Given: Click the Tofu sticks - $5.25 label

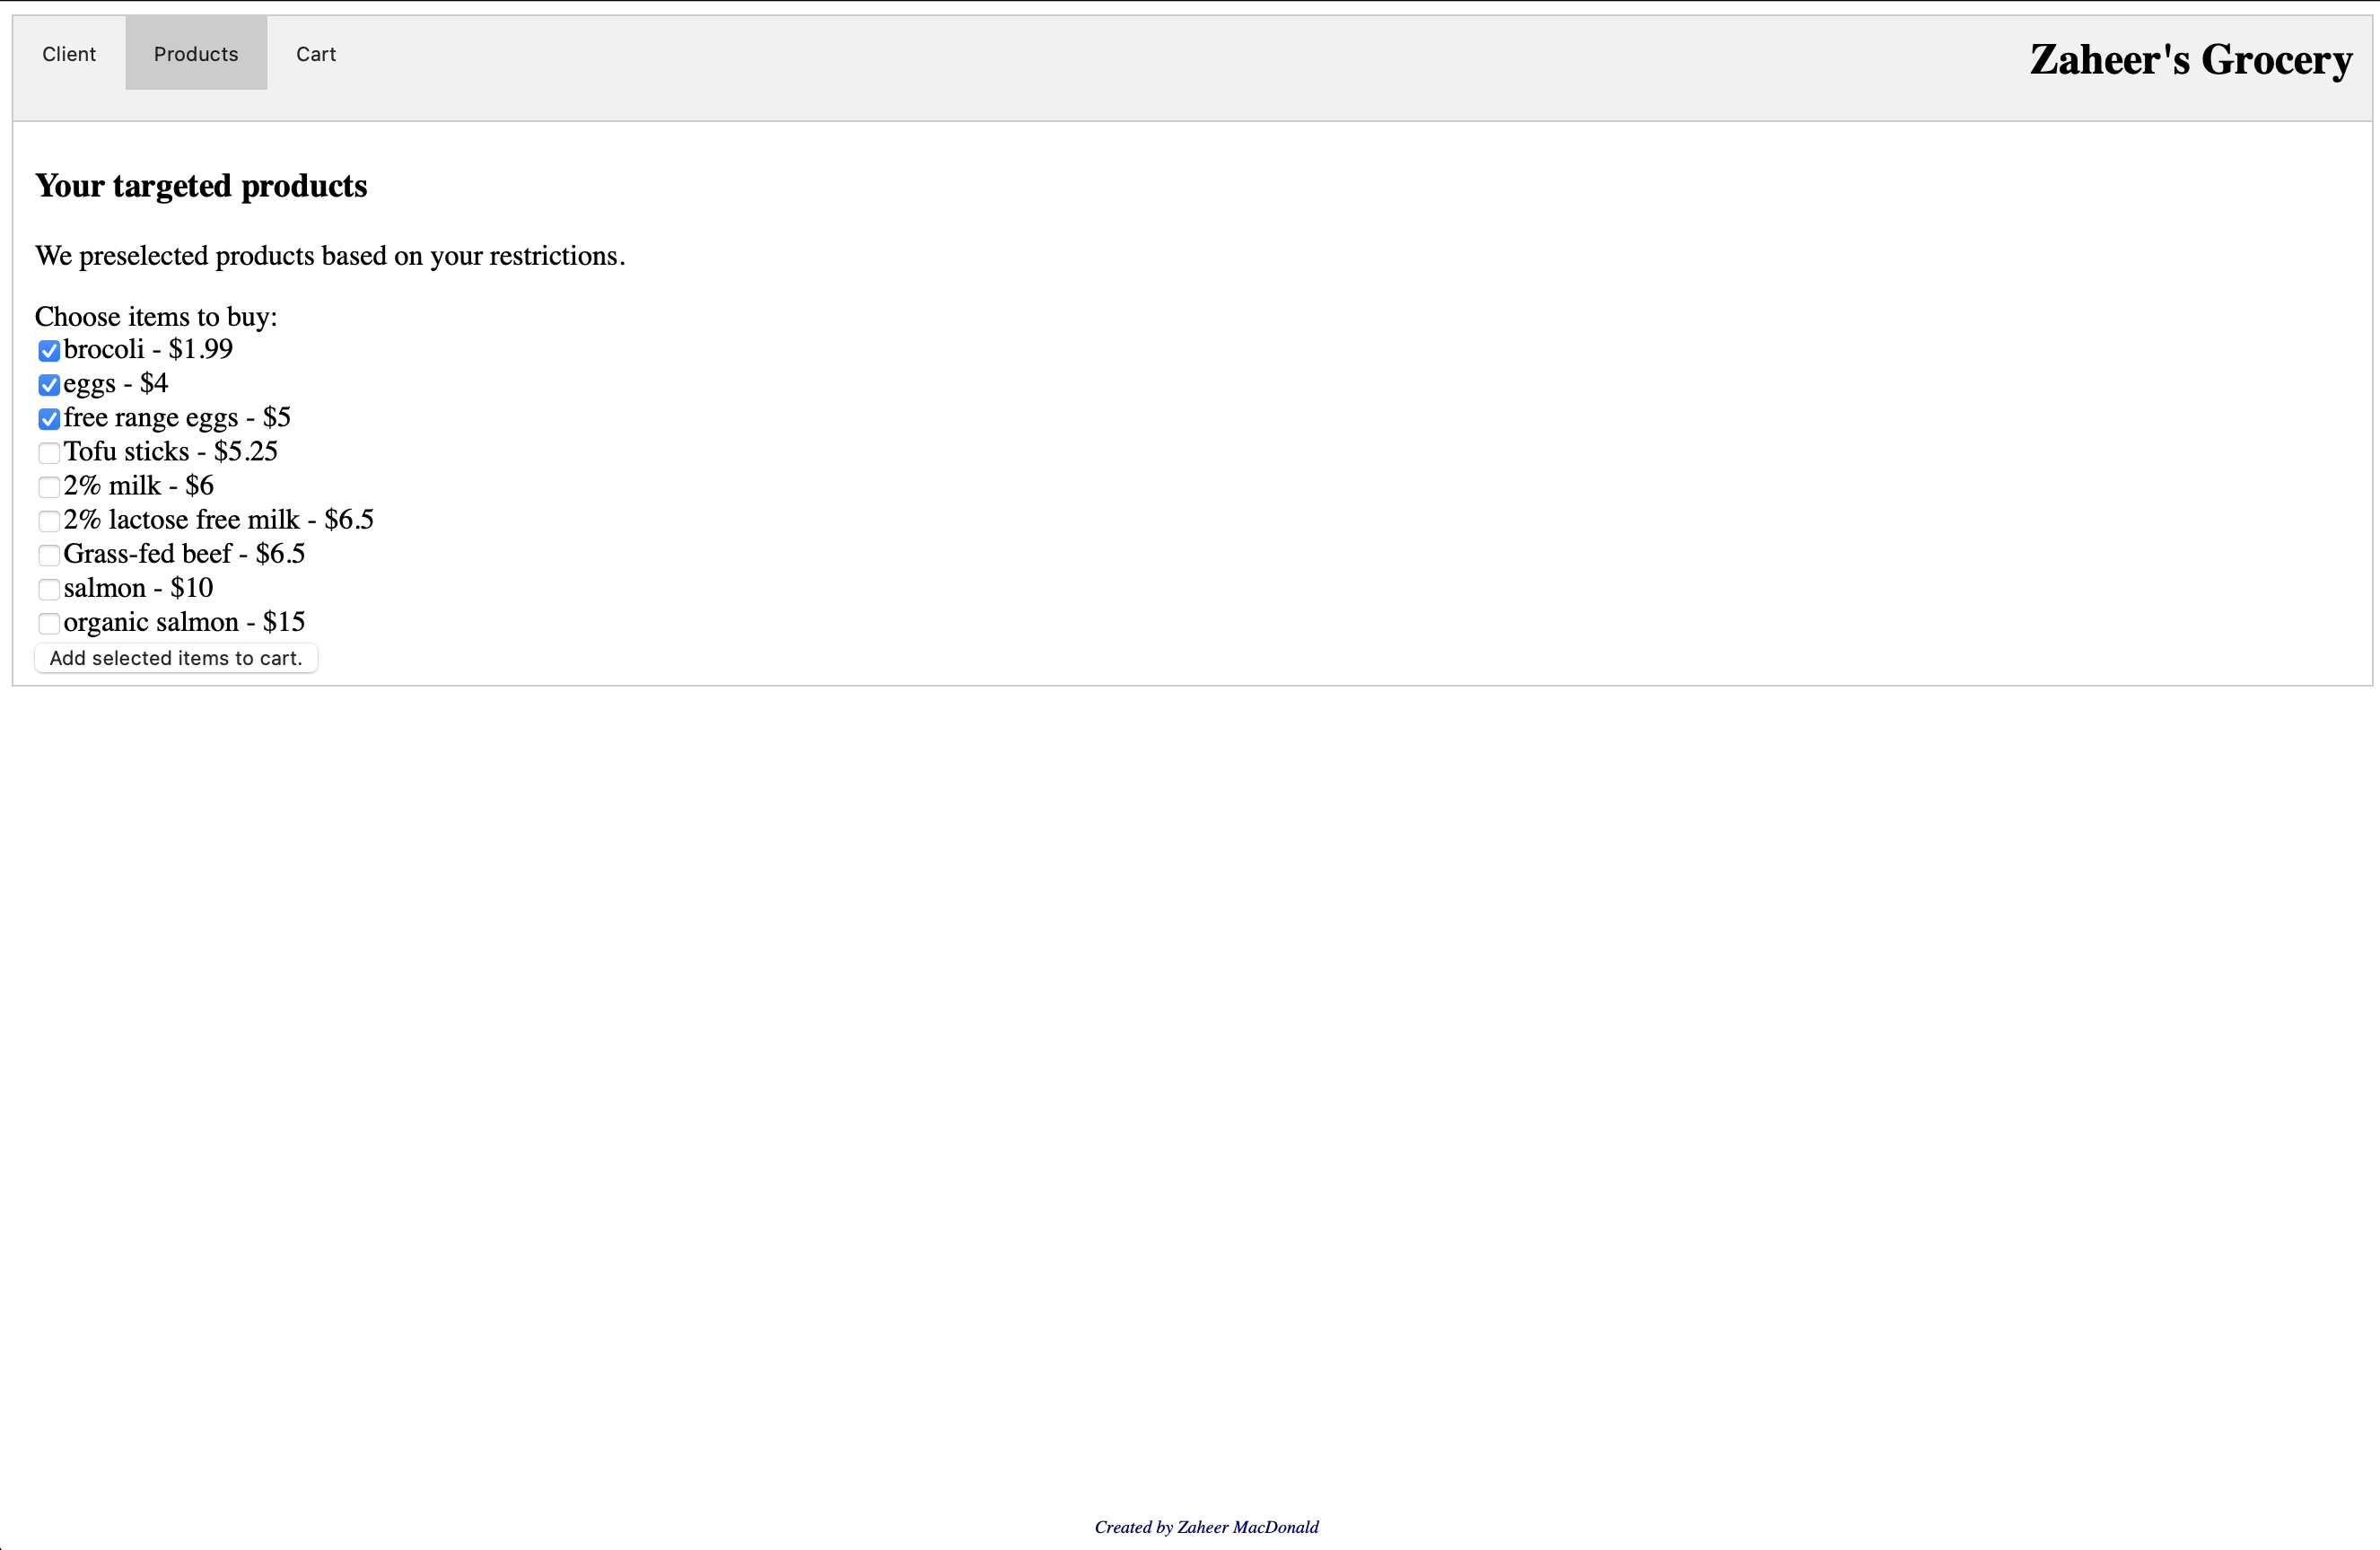Looking at the screenshot, I should [170, 451].
